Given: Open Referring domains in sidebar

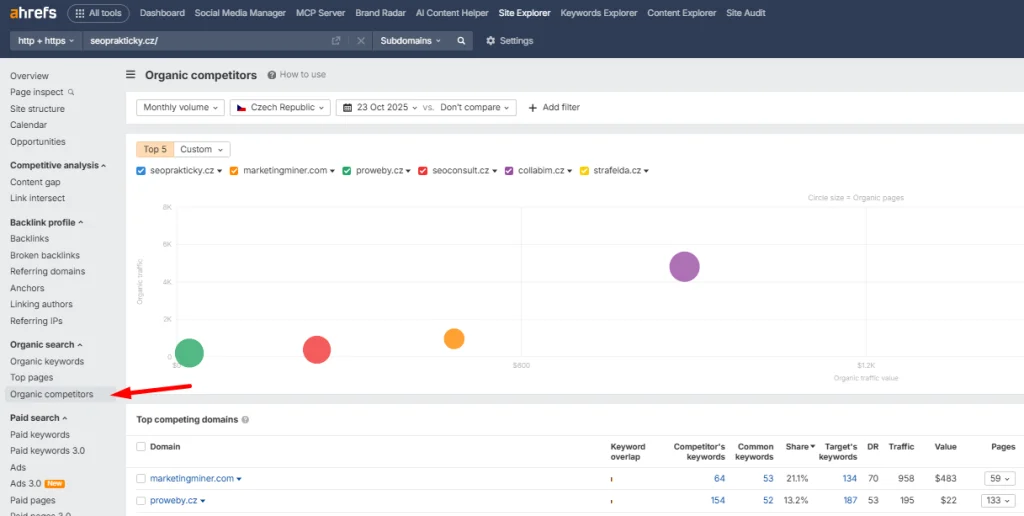Looking at the screenshot, I should click(x=48, y=271).
